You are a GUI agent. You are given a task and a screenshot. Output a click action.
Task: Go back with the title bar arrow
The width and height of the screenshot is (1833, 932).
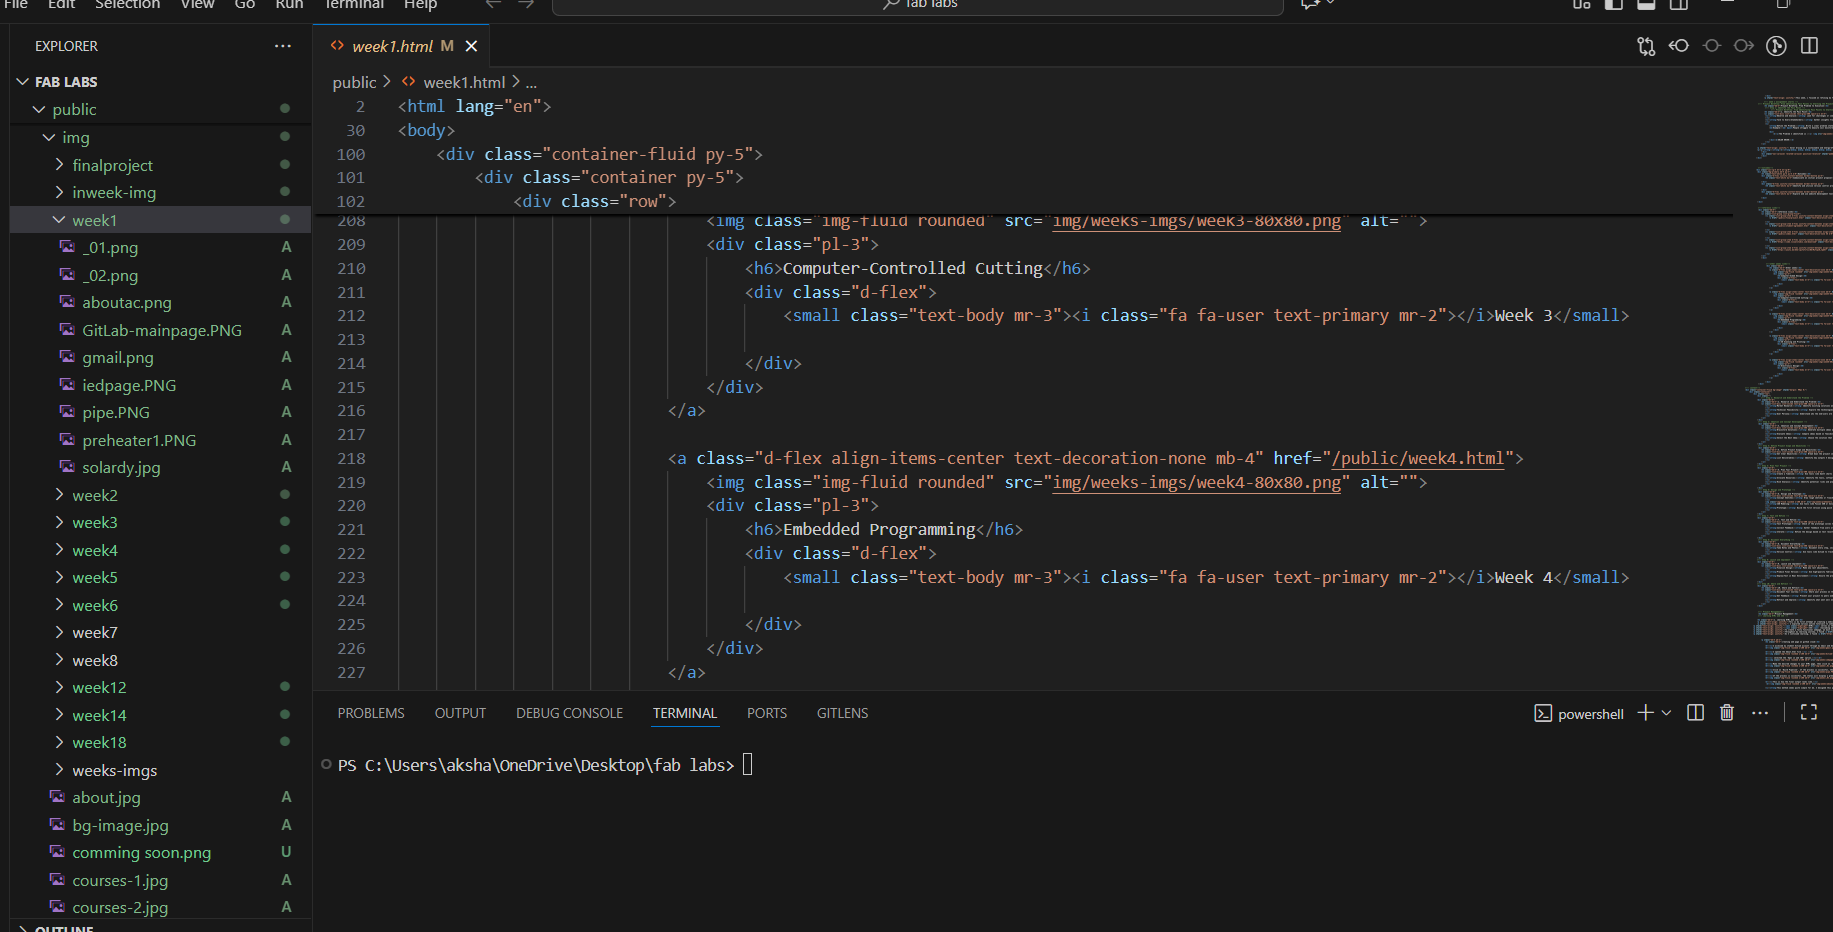493,5
